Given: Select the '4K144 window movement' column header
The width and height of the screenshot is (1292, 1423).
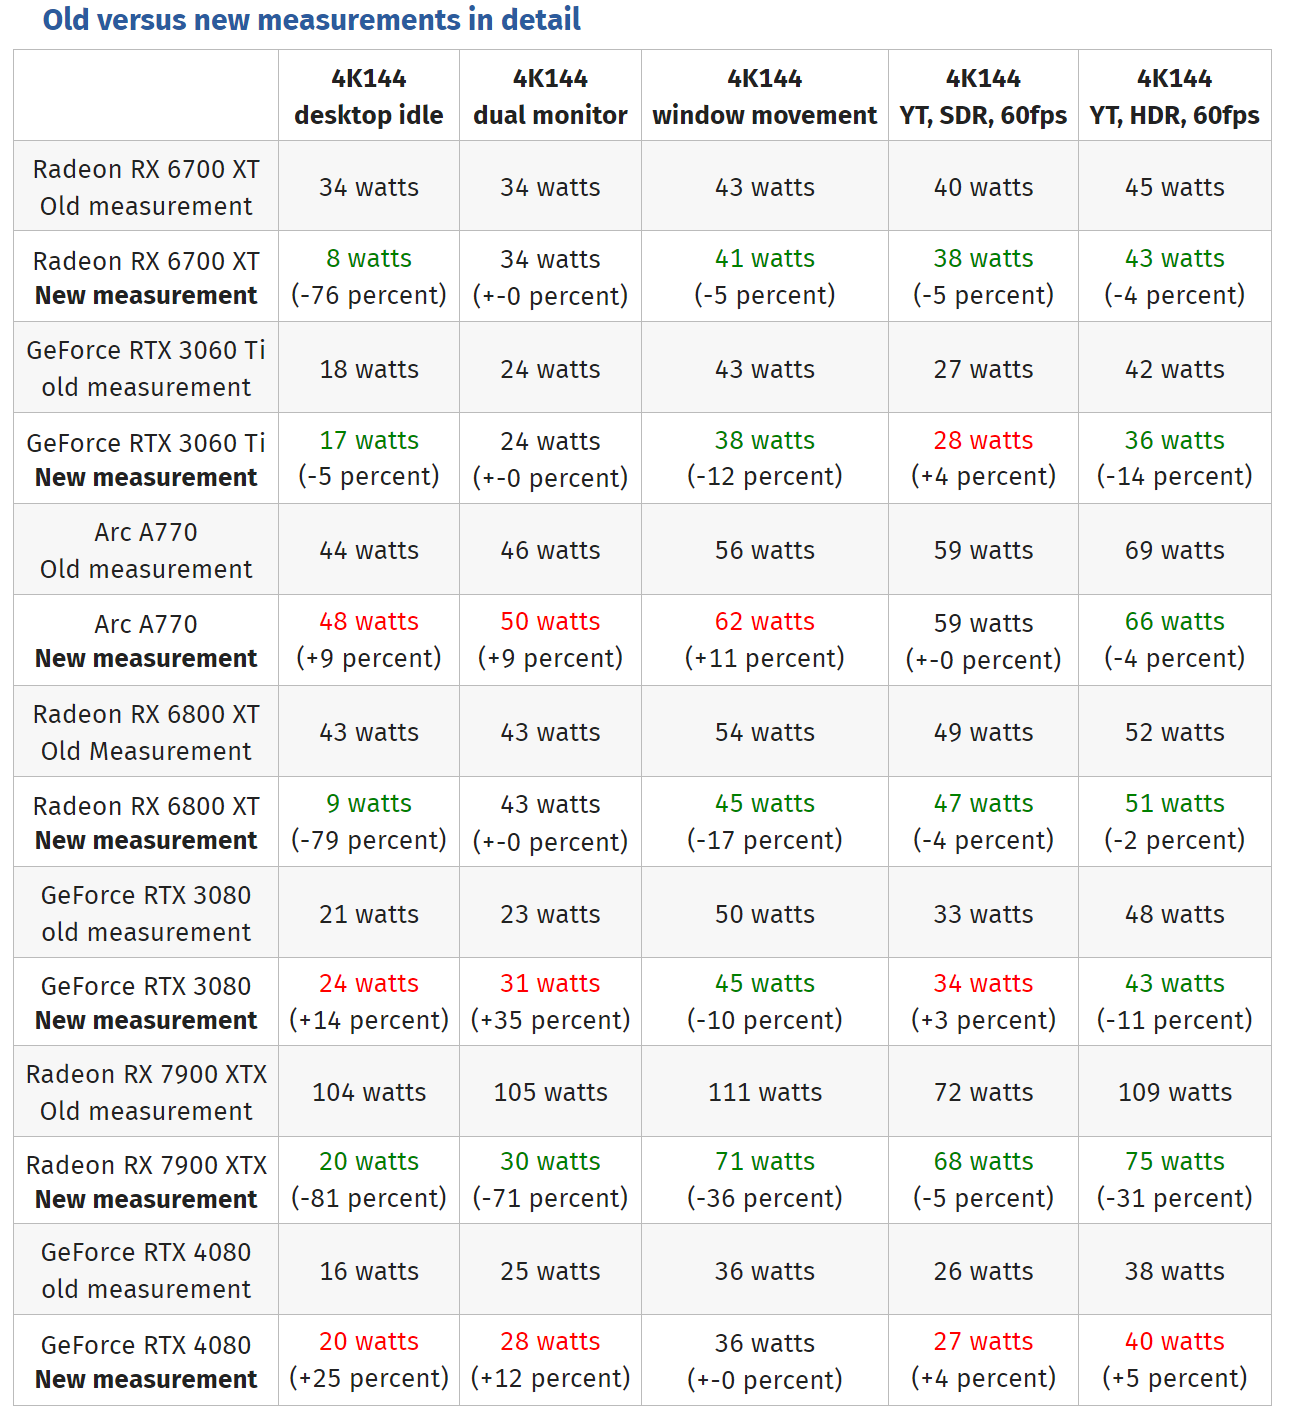Looking at the screenshot, I should coord(764,96).
